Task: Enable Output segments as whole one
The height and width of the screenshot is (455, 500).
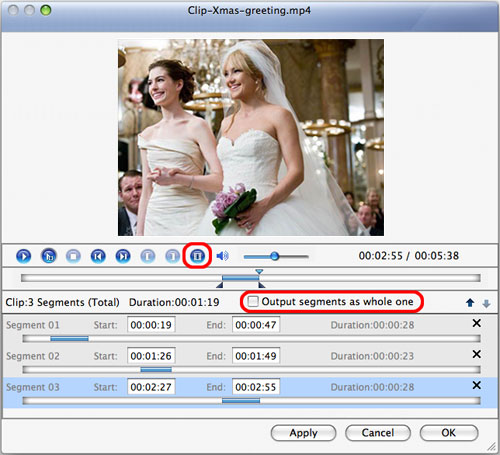Action: pyautogui.click(x=253, y=302)
